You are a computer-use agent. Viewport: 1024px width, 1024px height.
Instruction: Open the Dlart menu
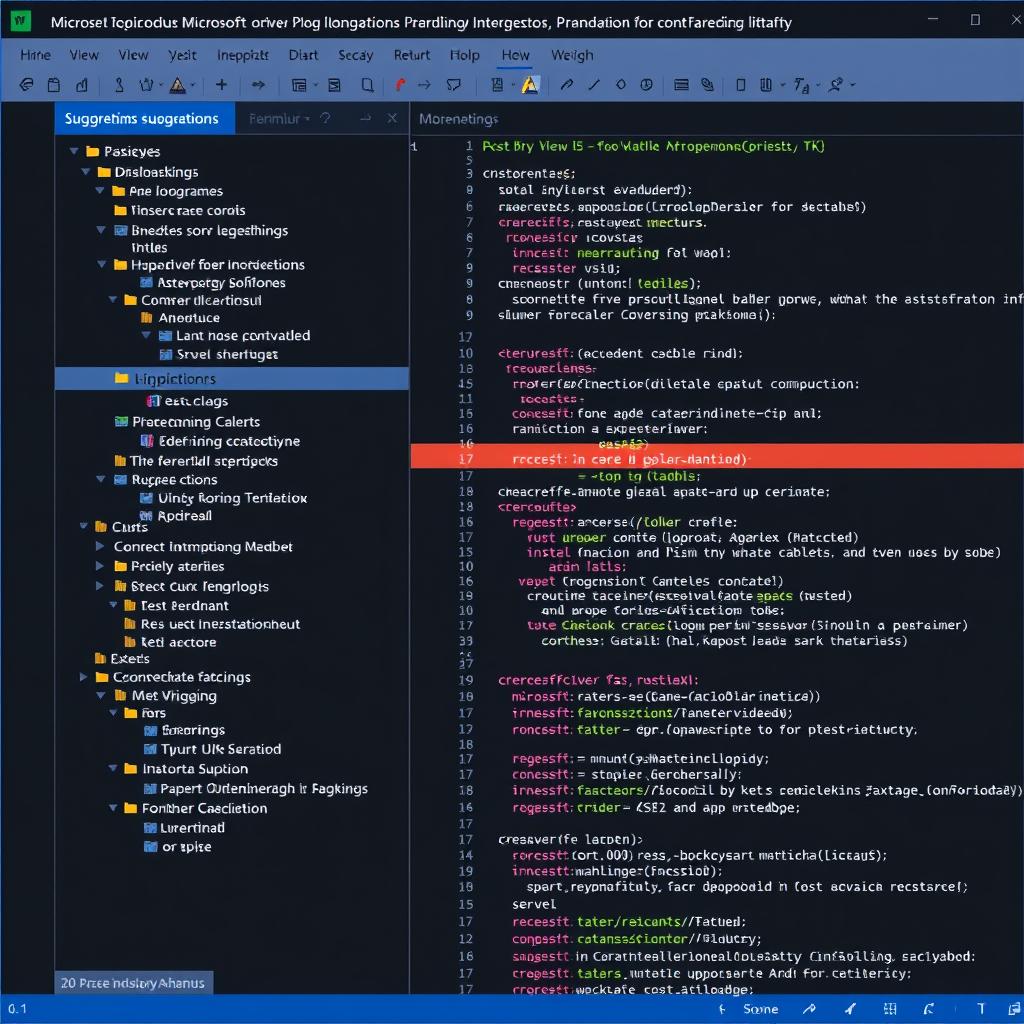(x=303, y=55)
